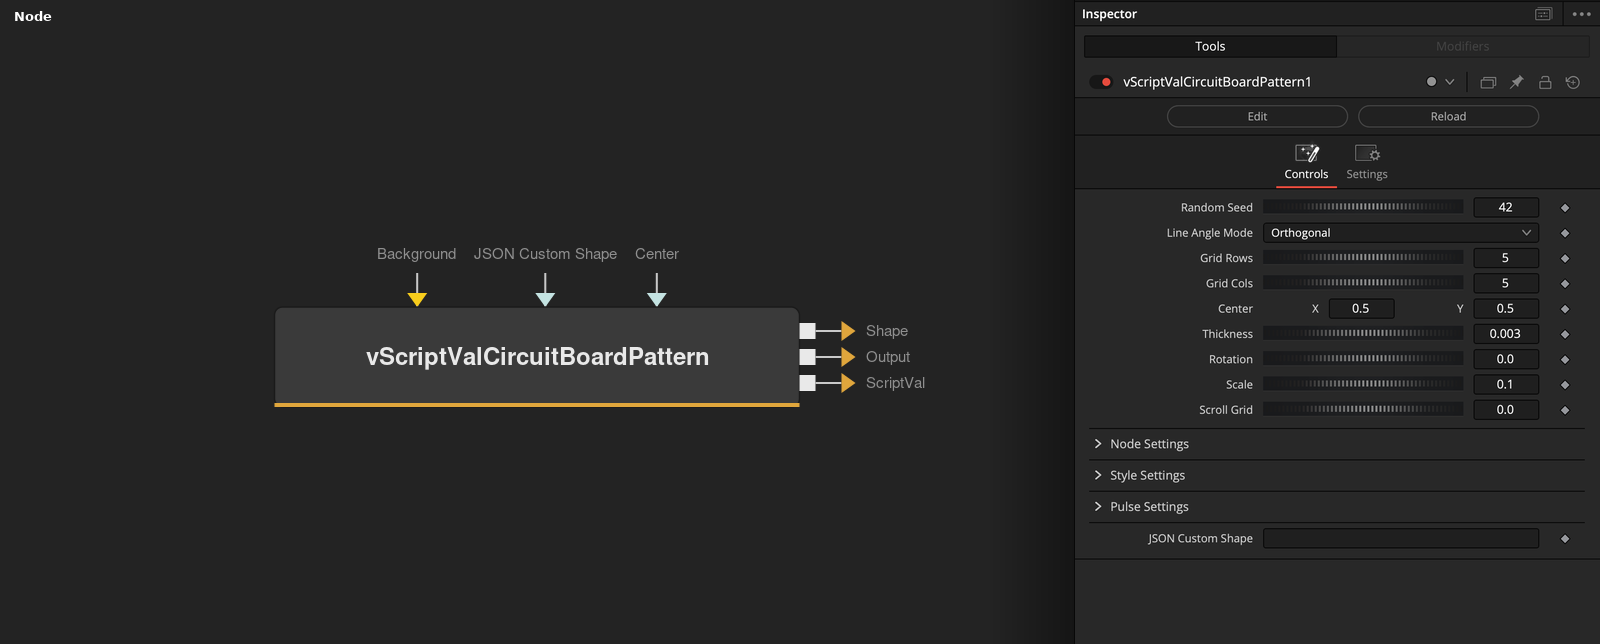Click the node color dot indicator
1600x644 pixels.
point(1431,82)
